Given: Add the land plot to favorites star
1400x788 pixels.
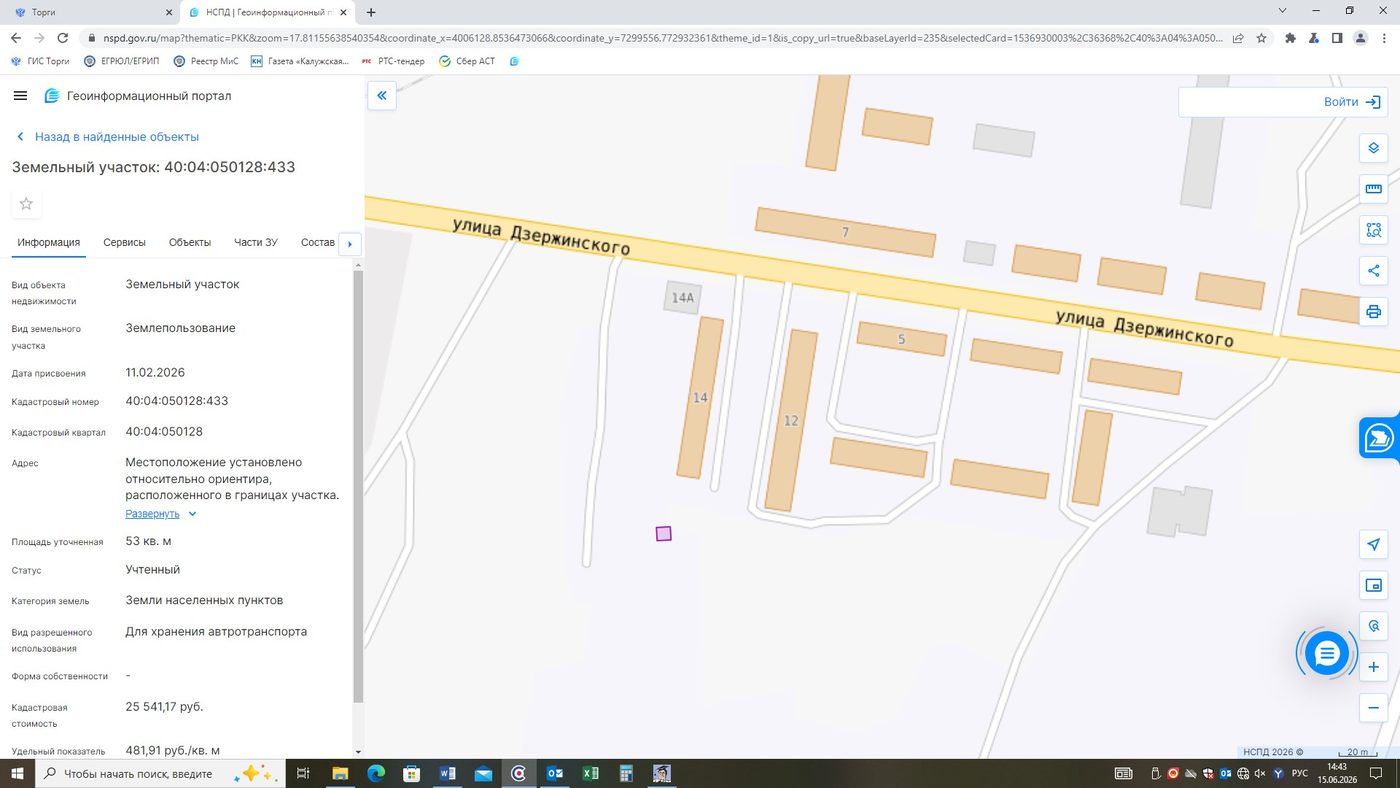Looking at the screenshot, I should click(26, 204).
